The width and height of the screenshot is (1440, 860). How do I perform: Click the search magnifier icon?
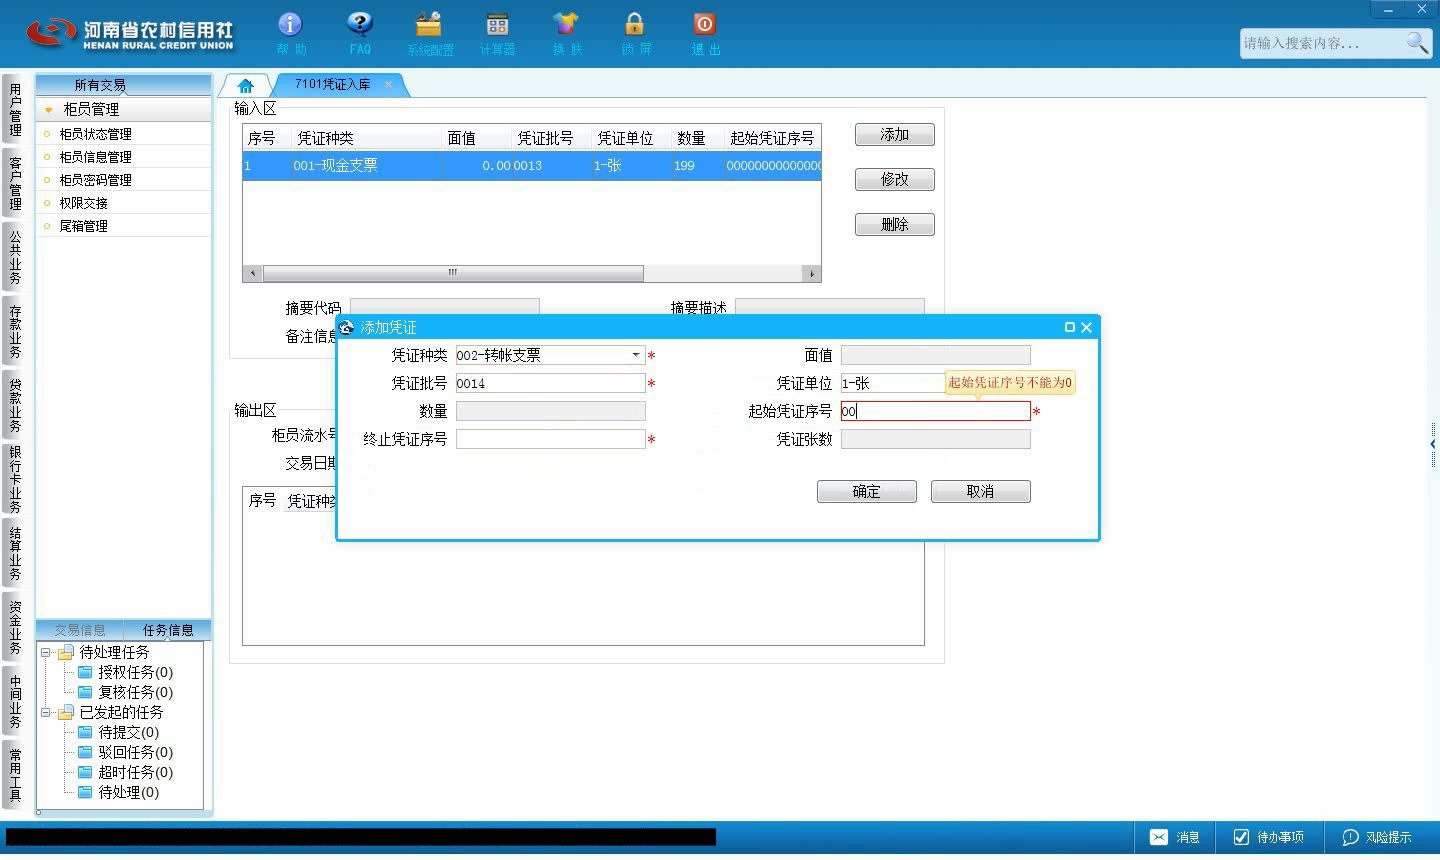click(x=1416, y=43)
